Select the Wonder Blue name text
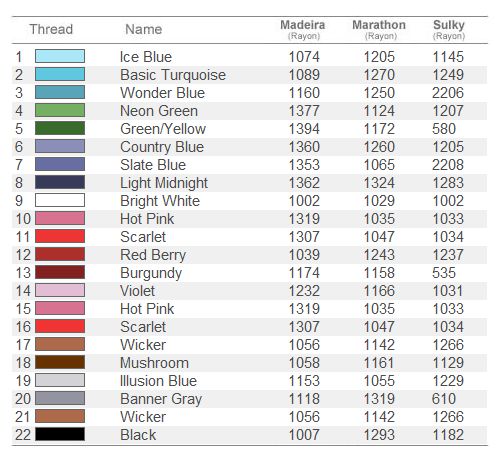Screen dimensions: 500x456 (162, 93)
